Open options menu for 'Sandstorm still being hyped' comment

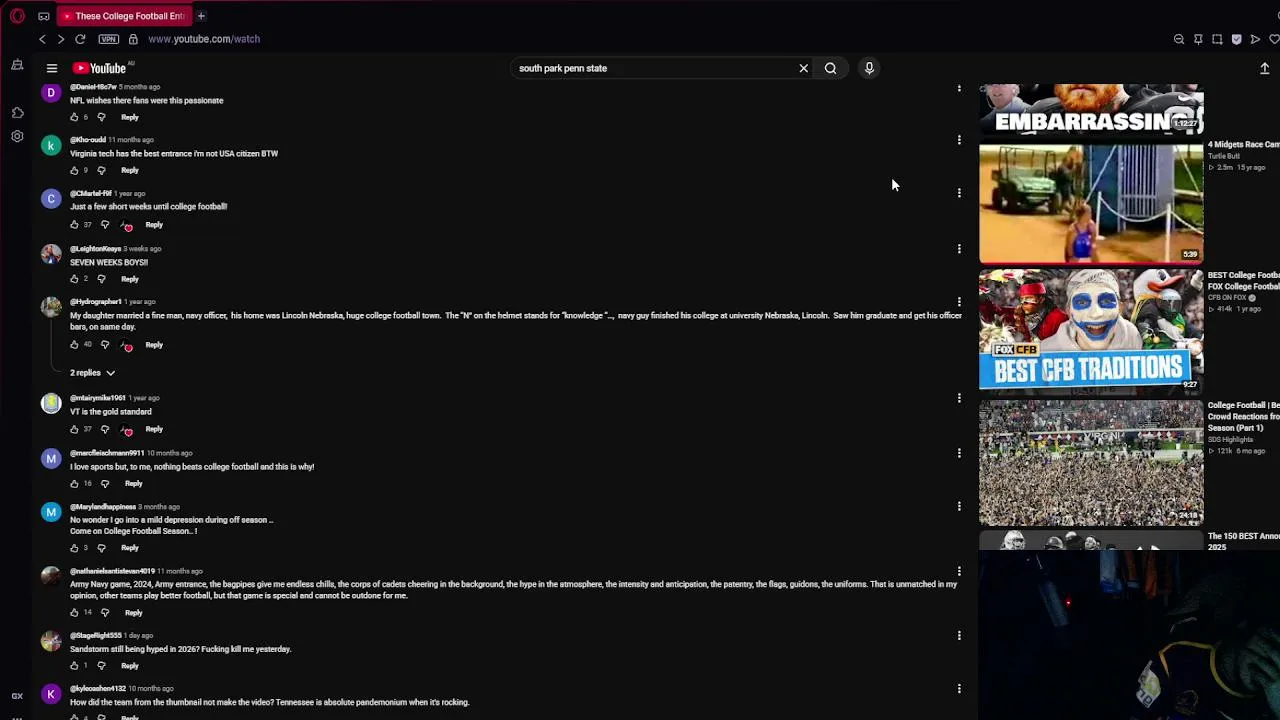tap(959, 636)
